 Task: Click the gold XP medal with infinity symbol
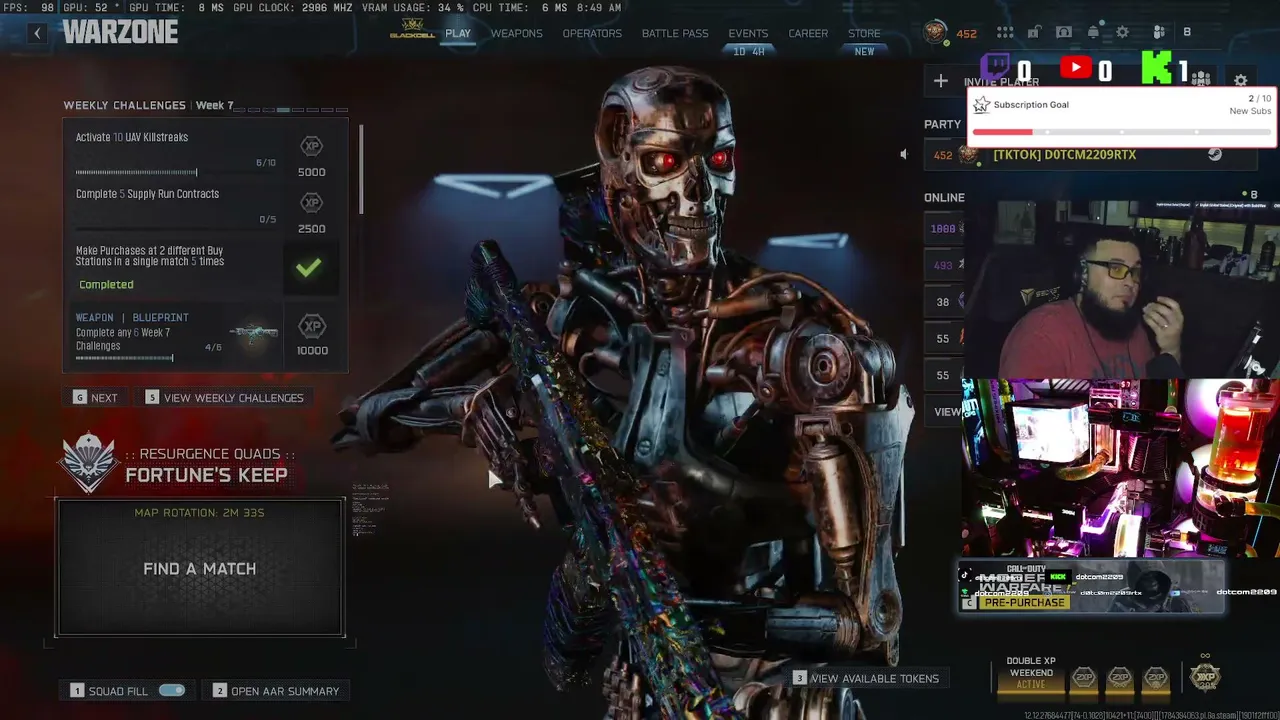pyautogui.click(x=1205, y=675)
